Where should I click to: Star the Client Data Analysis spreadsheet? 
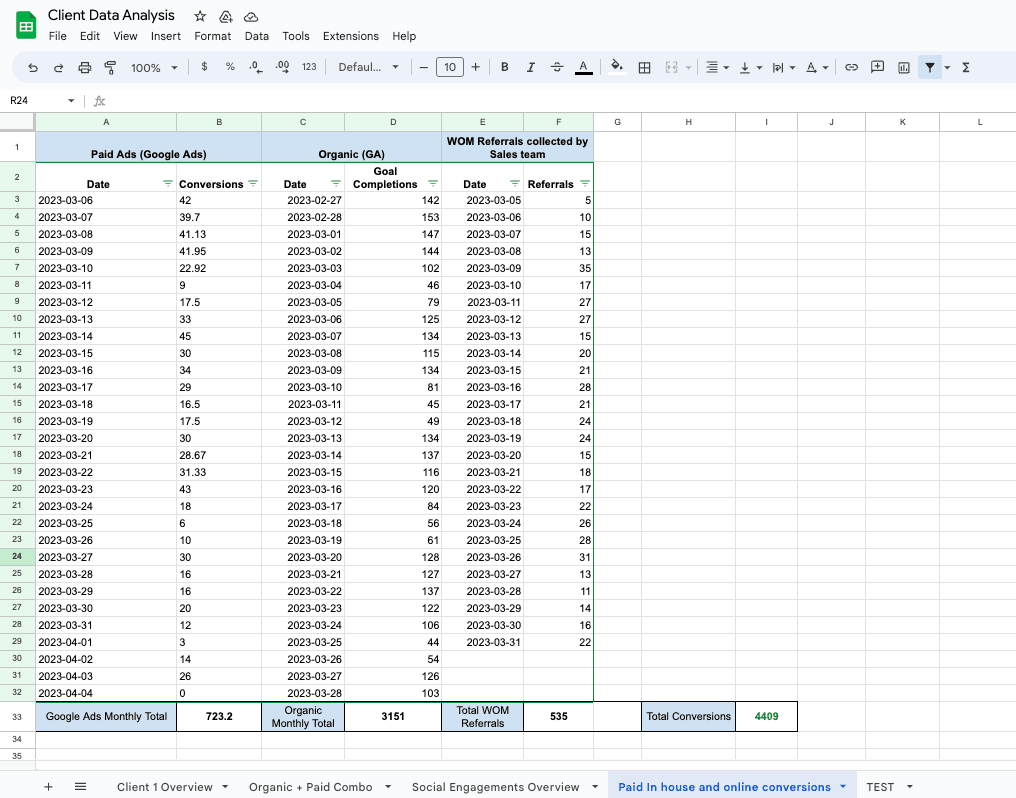click(x=199, y=15)
